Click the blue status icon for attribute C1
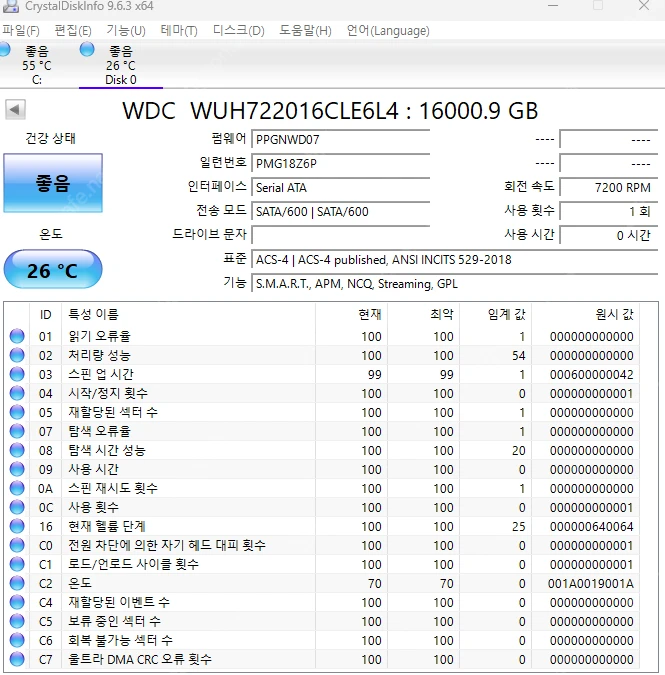 (17, 564)
